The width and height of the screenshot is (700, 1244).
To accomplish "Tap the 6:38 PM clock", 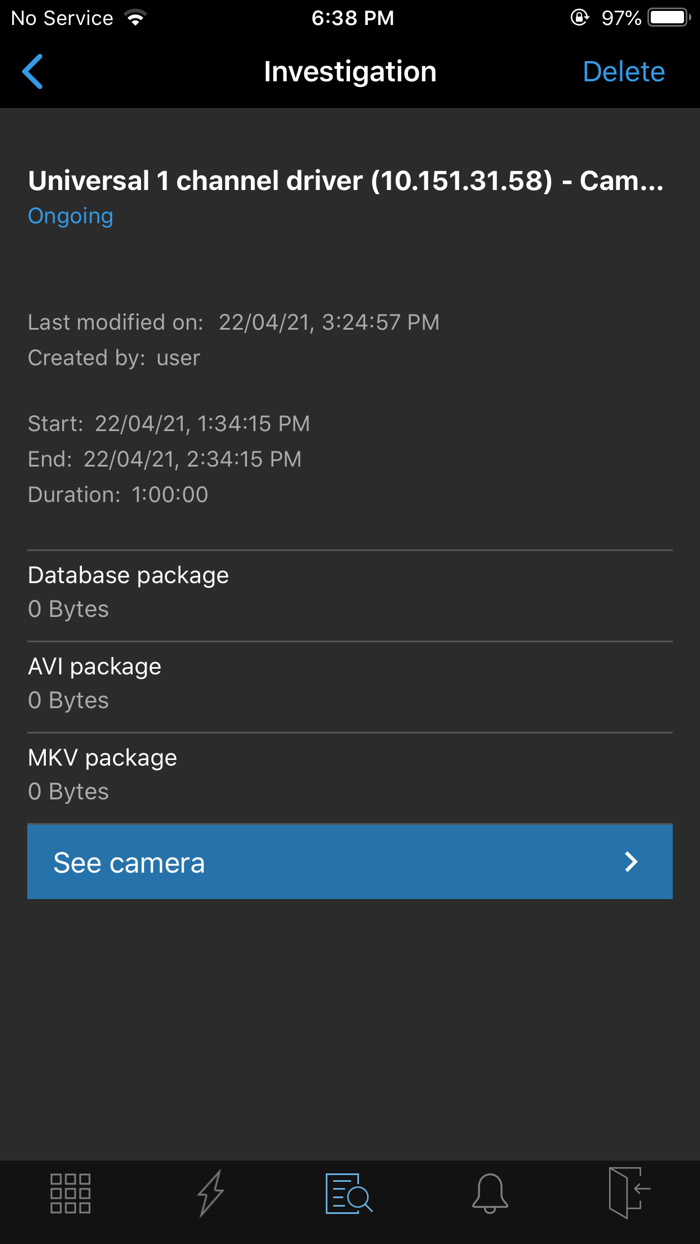I will [x=352, y=18].
